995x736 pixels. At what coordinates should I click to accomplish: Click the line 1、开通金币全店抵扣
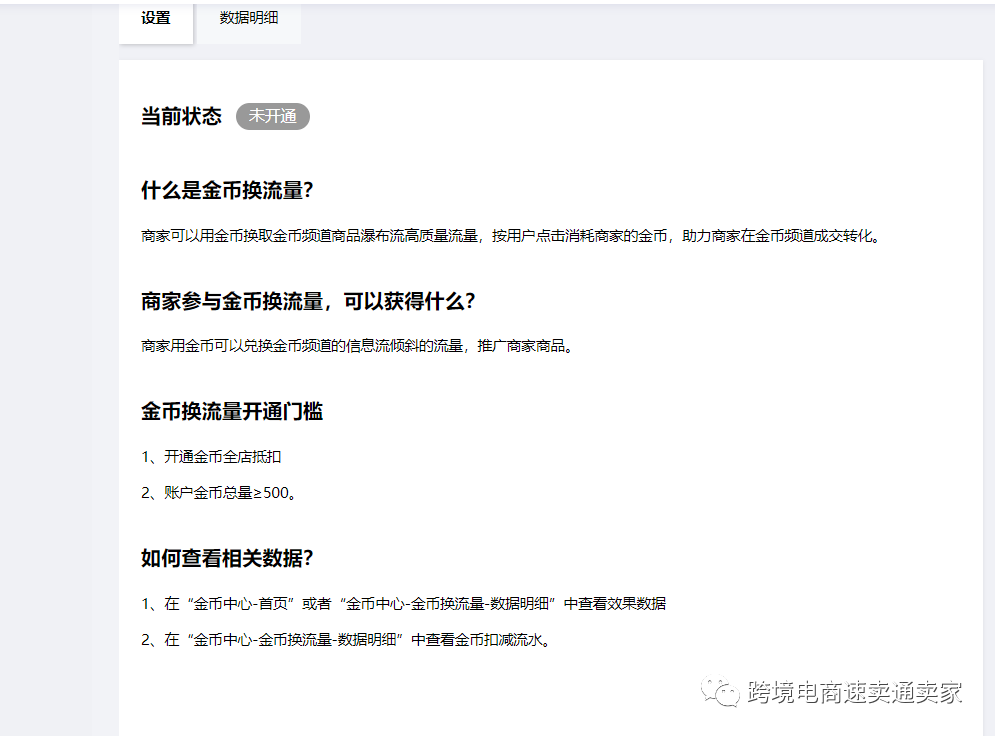pyautogui.click(x=211, y=457)
